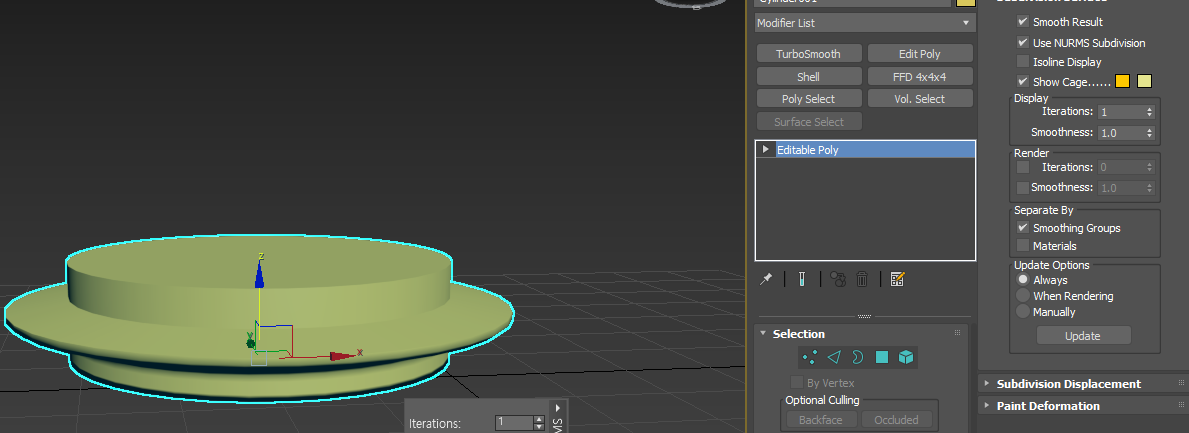Select Polygon sub-object level icon
Image resolution: width=1189 pixels, height=433 pixels.
[x=881, y=357]
